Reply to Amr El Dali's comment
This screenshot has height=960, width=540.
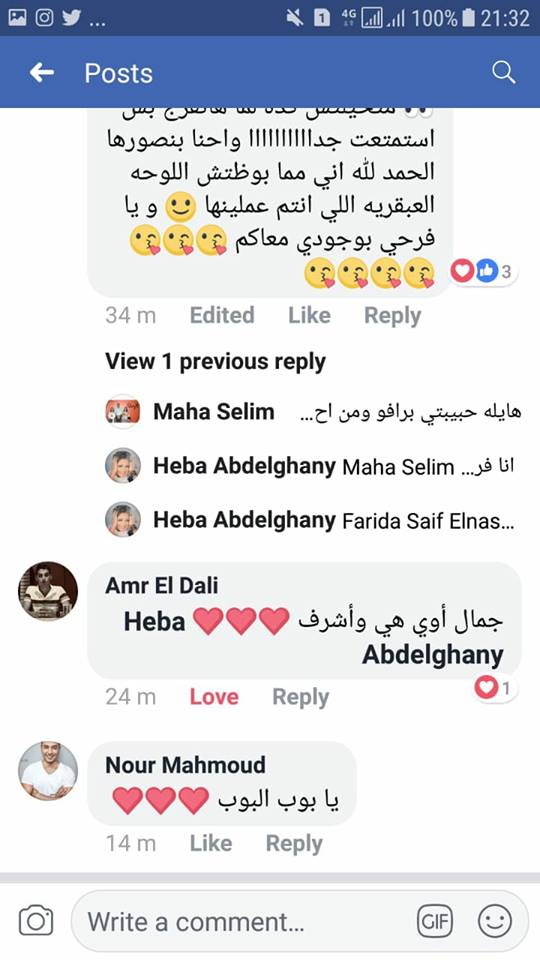click(x=301, y=697)
